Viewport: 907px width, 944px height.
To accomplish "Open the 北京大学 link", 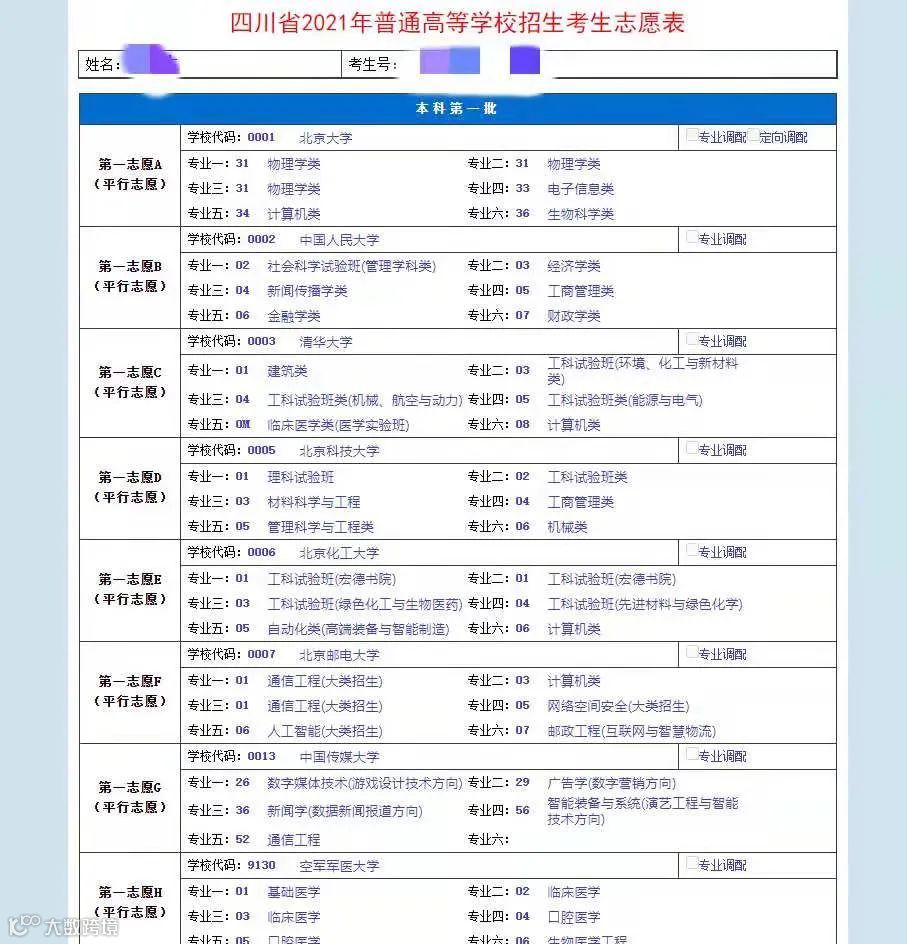I will point(325,137).
